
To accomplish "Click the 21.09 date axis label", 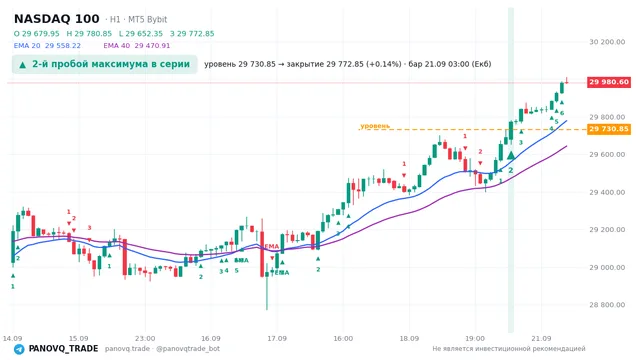I will pyautogui.click(x=541, y=338).
